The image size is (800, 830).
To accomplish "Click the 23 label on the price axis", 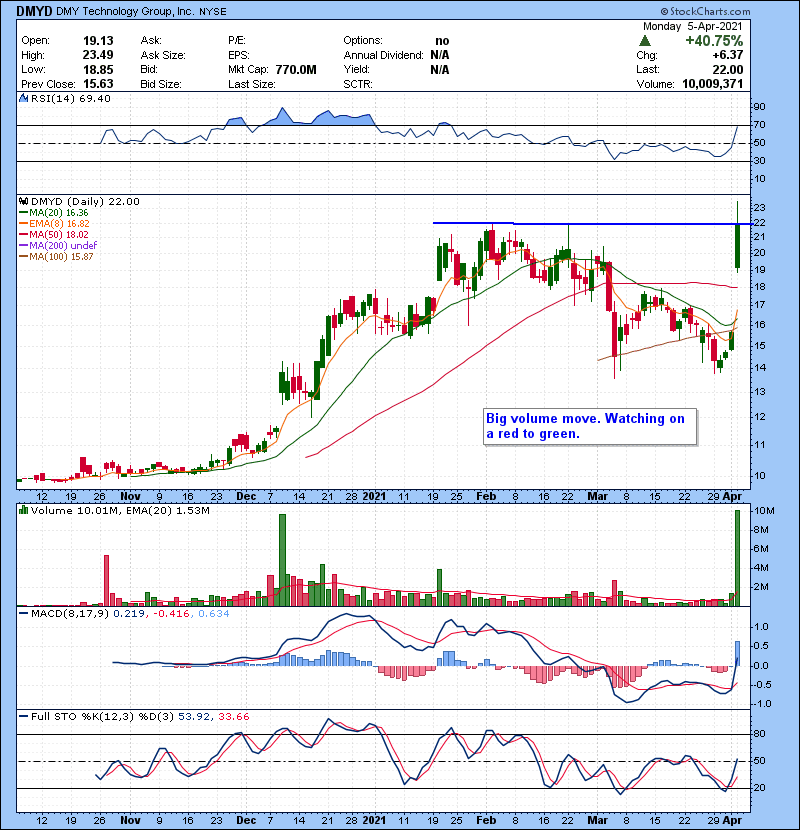I will (759, 208).
